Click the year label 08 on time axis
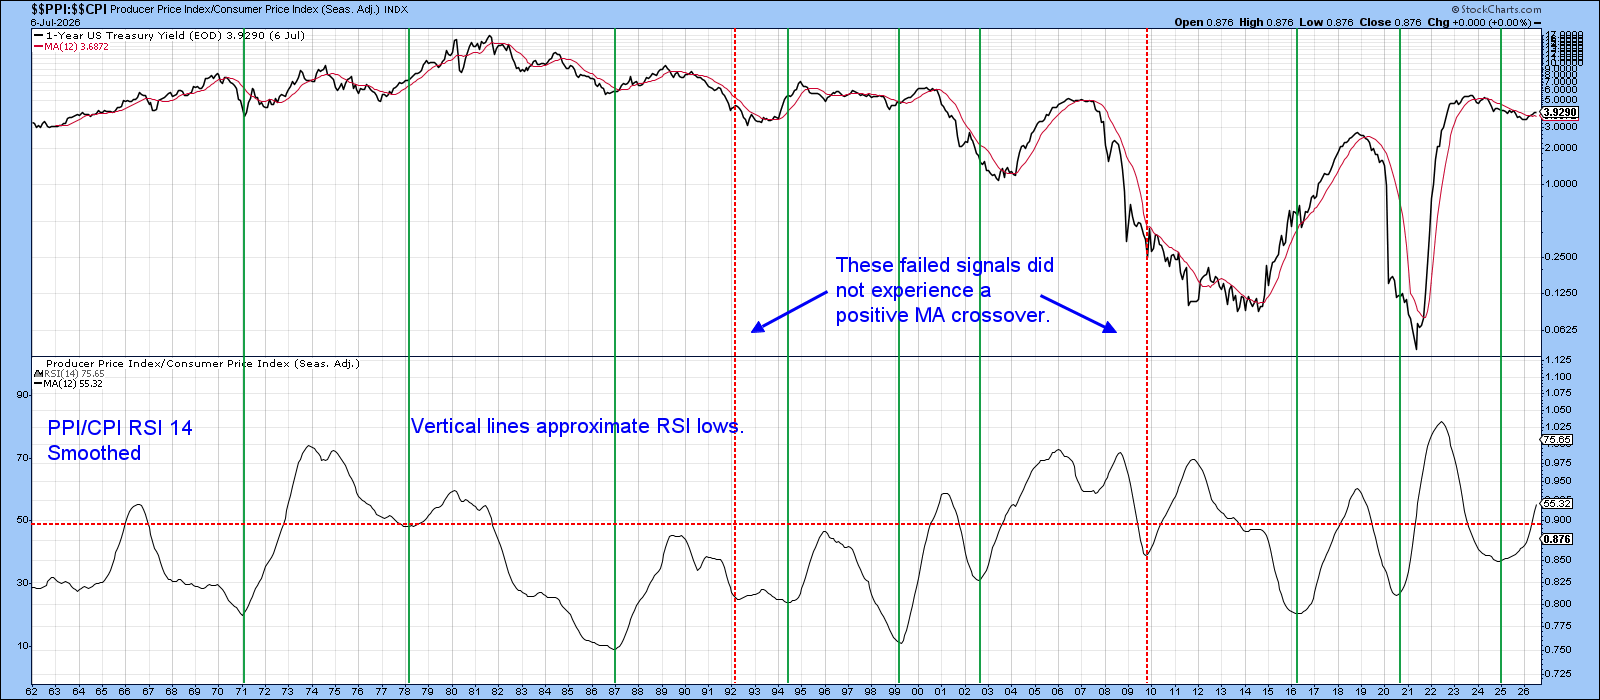 pos(1104,692)
